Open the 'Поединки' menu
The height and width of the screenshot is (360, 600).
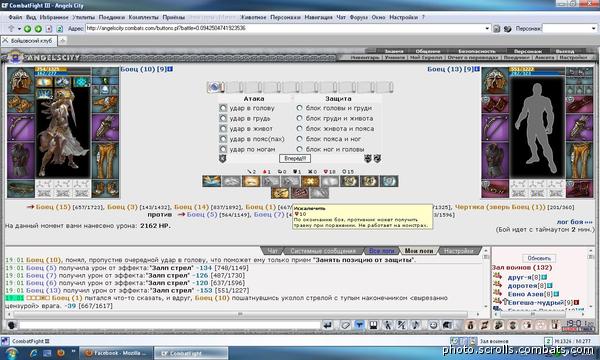click(x=112, y=17)
